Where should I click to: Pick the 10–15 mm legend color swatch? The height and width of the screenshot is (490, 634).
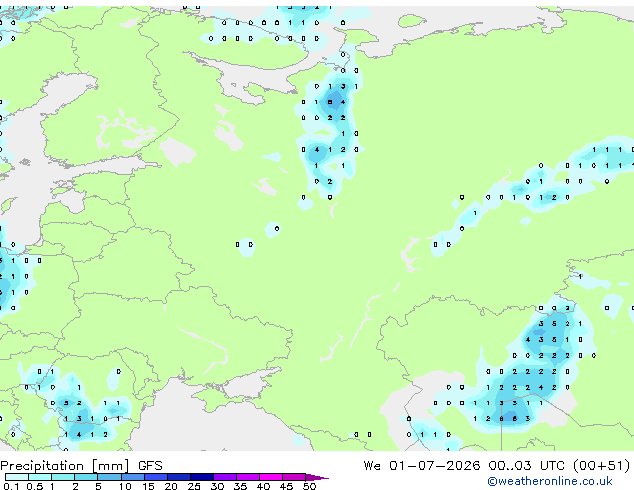[132, 477]
